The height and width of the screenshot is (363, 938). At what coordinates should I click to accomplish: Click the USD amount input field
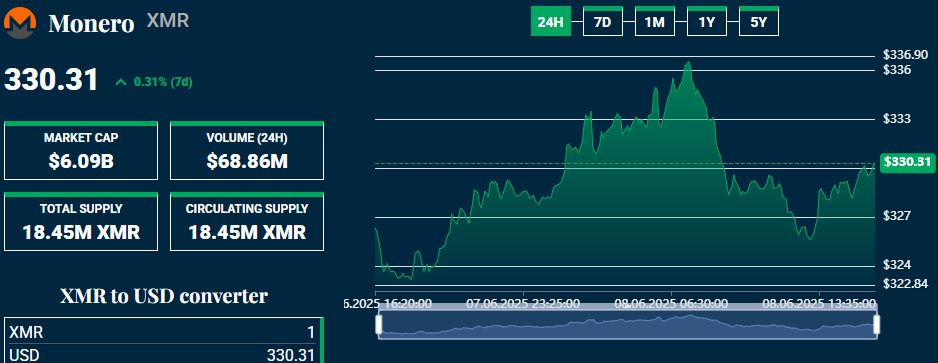pos(162,355)
